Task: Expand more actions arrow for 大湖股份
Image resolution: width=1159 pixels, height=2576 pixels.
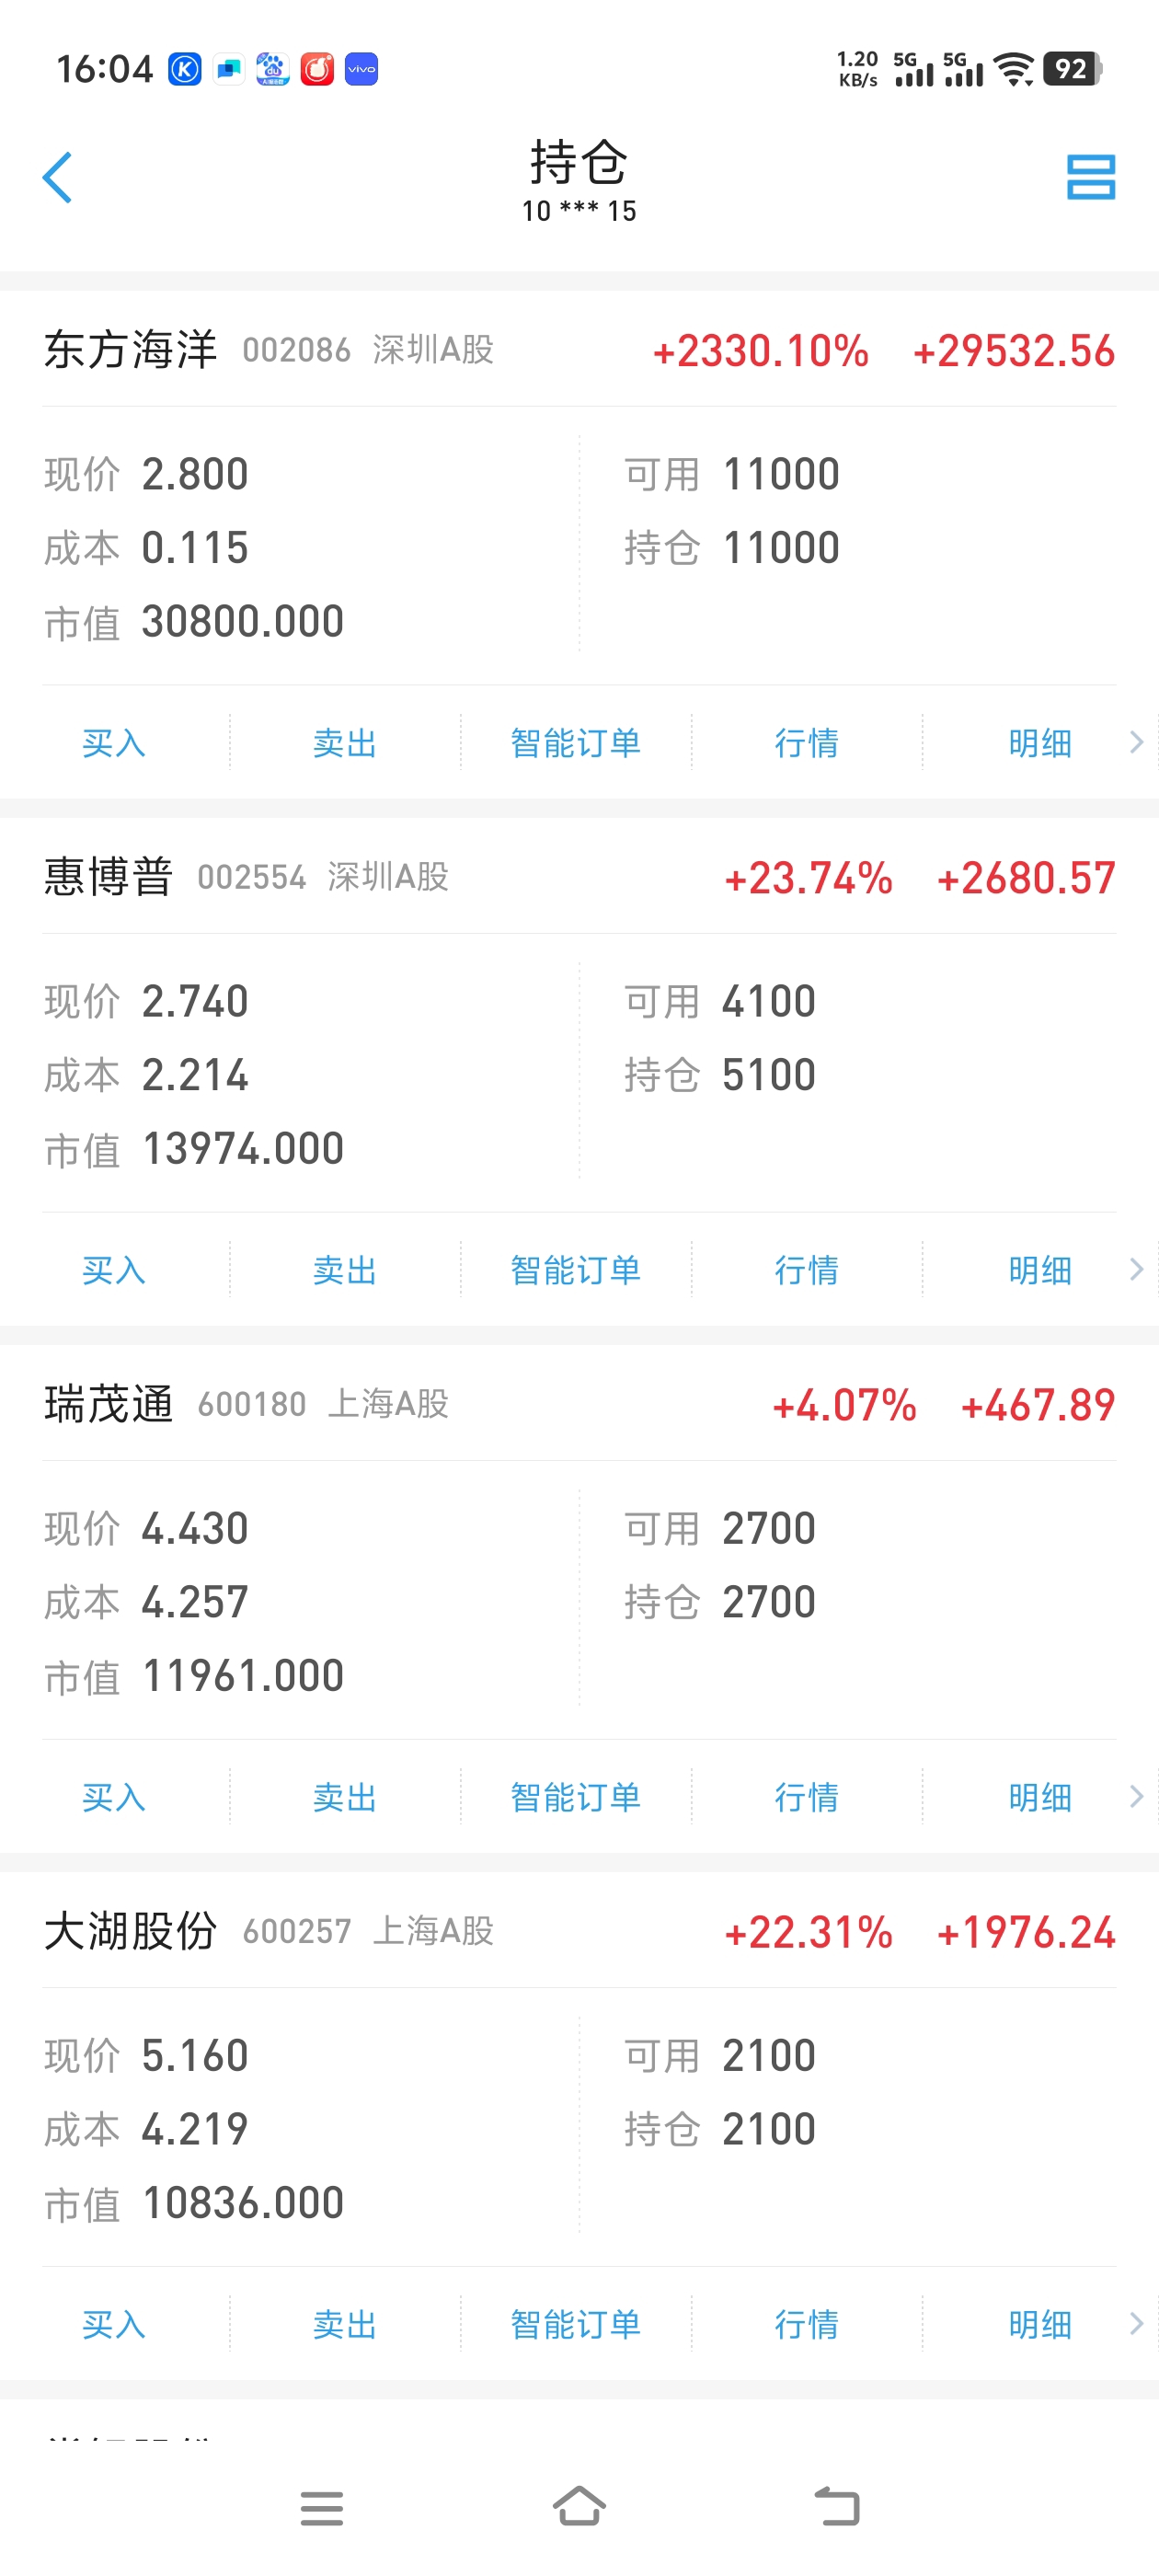Action: pos(1136,2323)
